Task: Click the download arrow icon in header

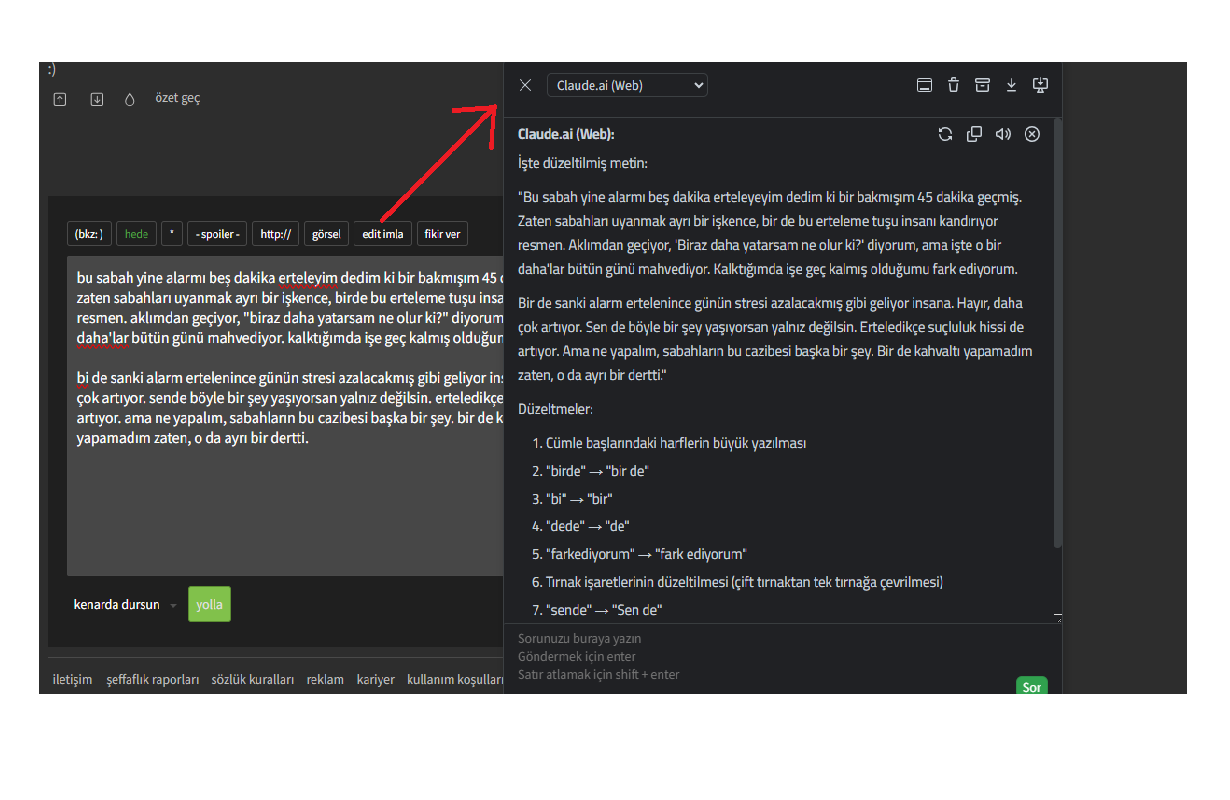Action: tap(1011, 85)
